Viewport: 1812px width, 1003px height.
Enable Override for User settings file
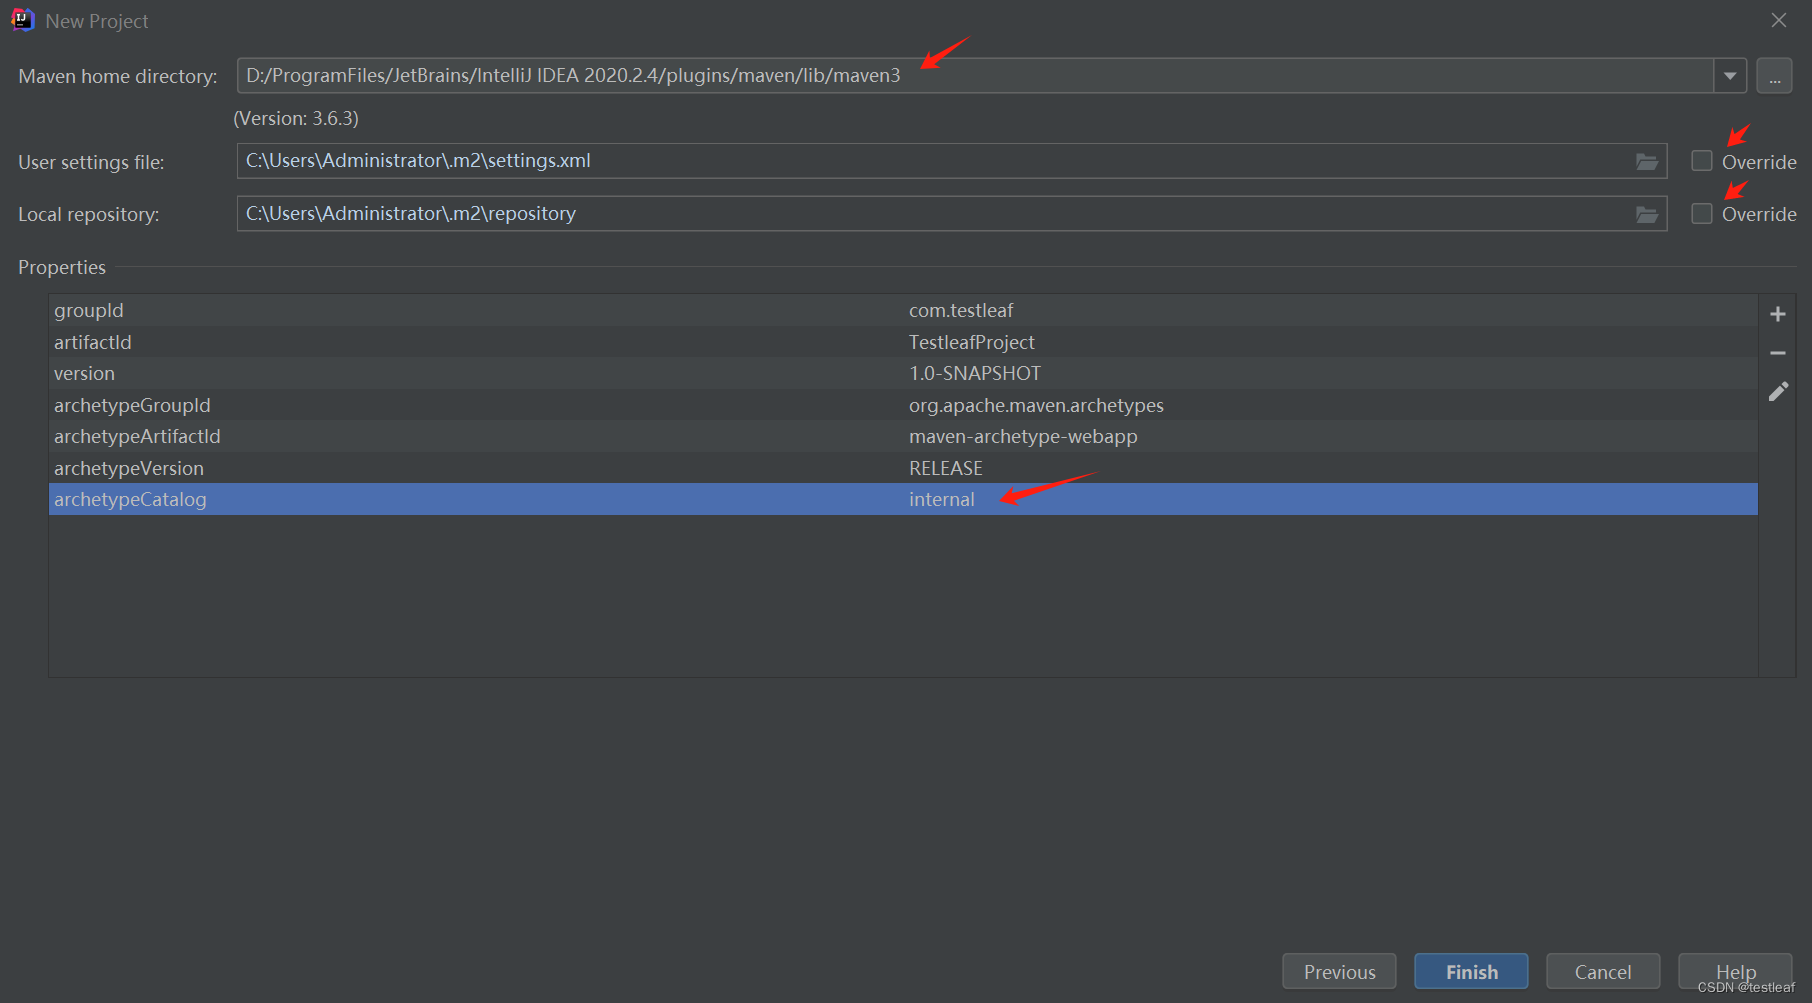(1701, 161)
